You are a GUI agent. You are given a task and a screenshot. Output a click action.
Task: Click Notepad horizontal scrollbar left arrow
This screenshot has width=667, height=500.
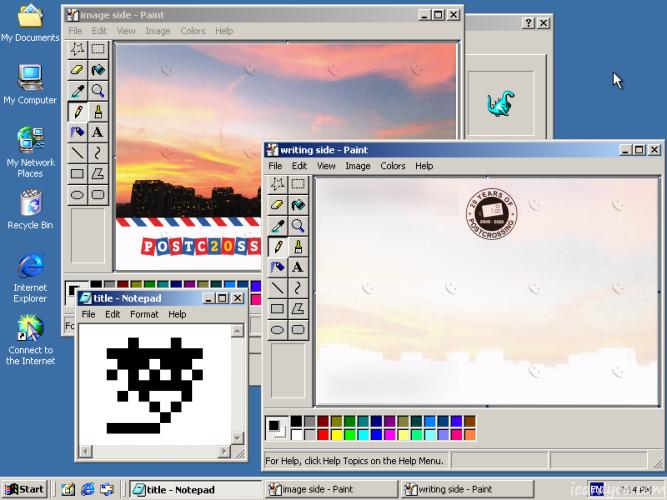coord(85,451)
